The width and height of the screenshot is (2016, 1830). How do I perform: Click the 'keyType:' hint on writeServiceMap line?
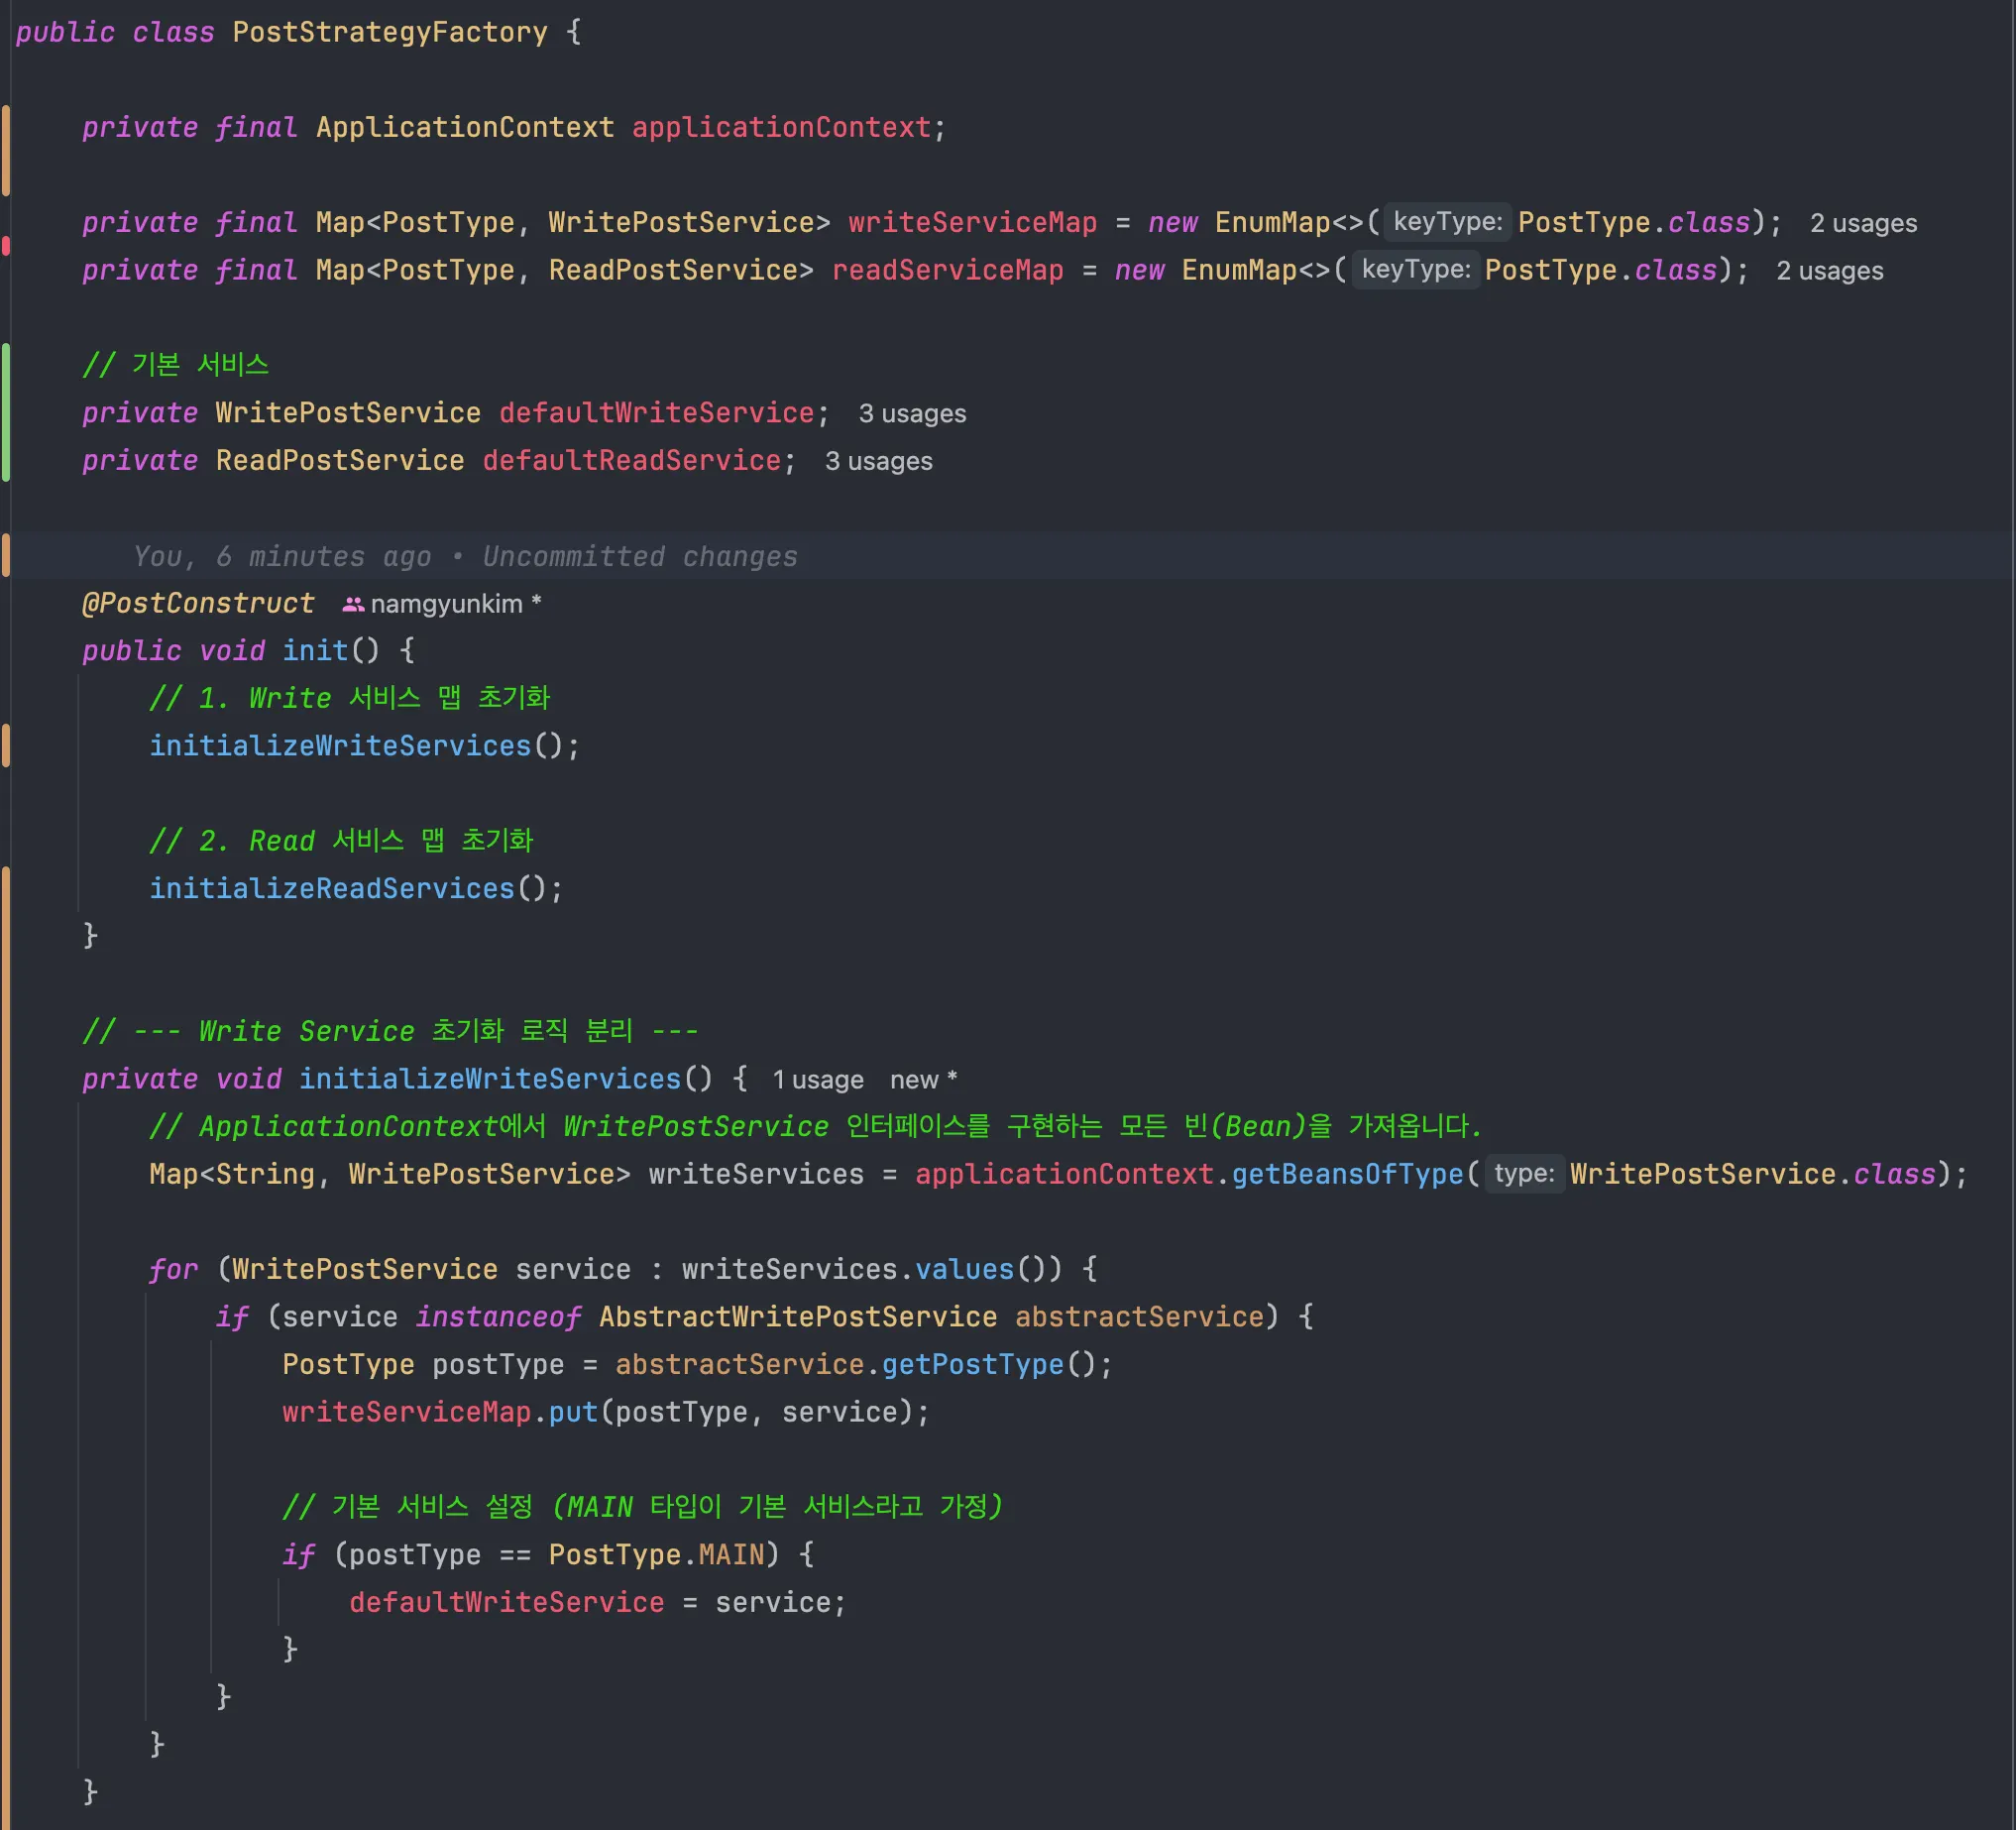tap(1447, 222)
